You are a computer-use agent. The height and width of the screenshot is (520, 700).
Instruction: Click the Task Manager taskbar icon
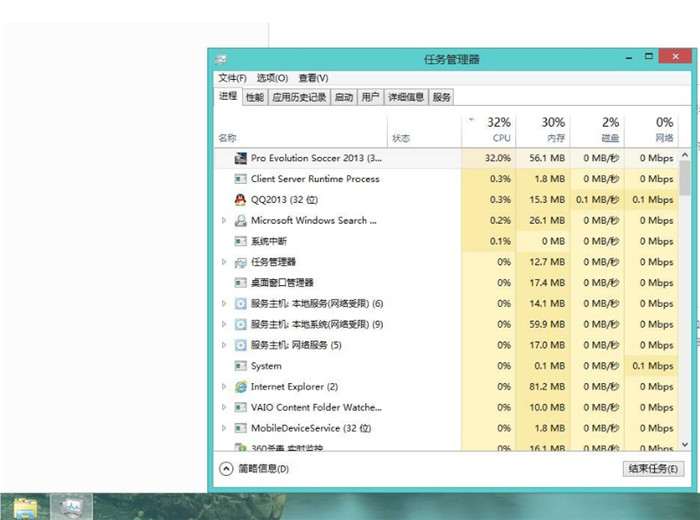point(72,506)
